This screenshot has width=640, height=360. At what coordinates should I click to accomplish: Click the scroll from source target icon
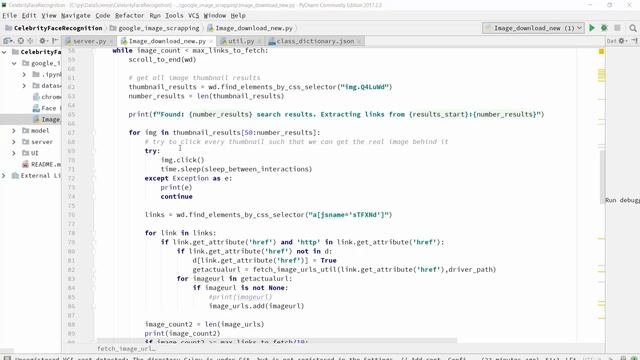(x=21, y=41)
